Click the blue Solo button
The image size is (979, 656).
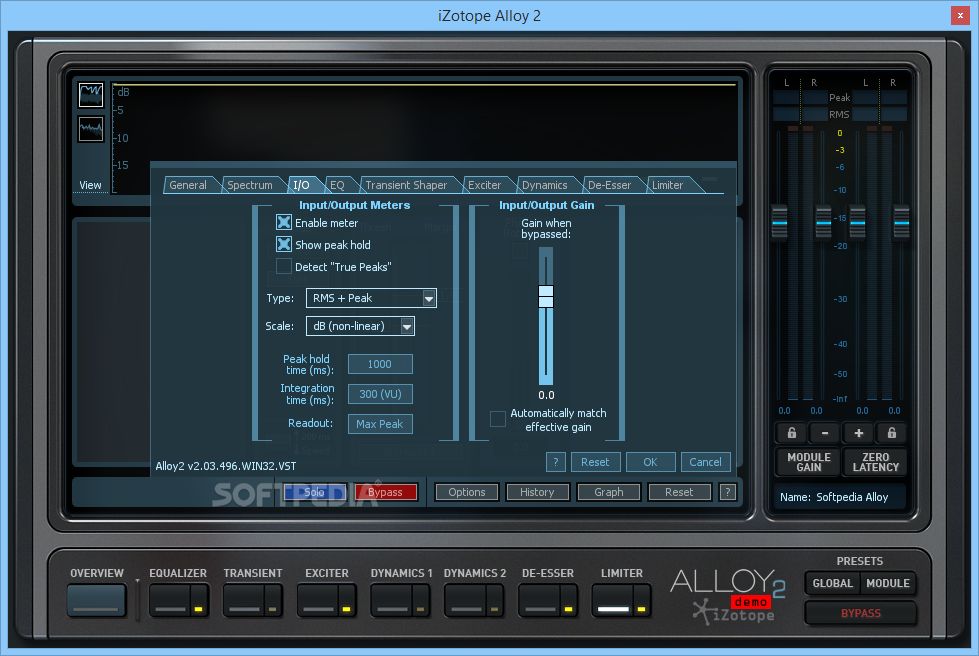[x=315, y=492]
